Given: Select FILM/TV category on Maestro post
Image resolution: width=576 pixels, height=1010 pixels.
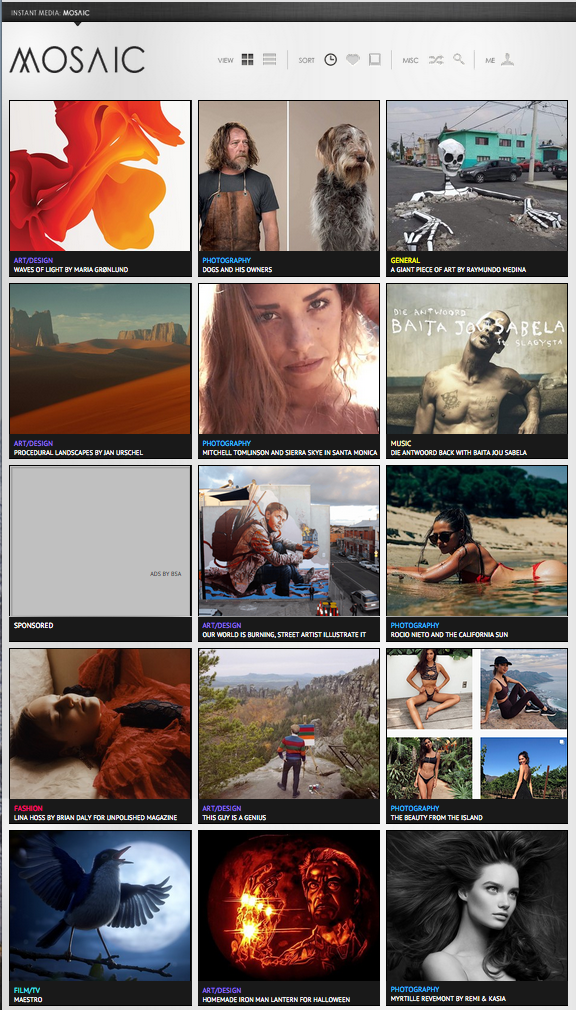Looking at the screenshot, I should pos(26,990).
